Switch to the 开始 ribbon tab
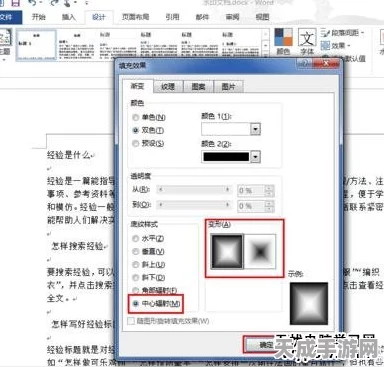 coord(38,17)
